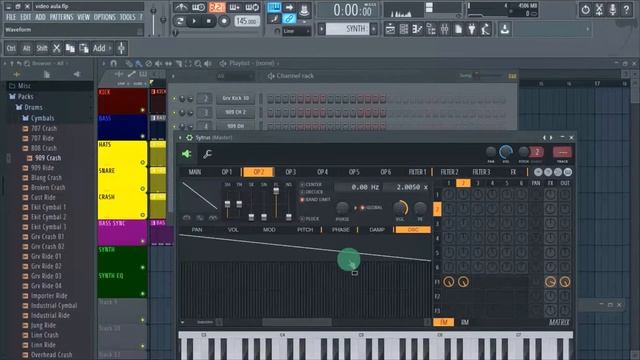Screen dimensions: 640x360
Task: Open the plugin picker plug icon
Action: pos(472,29)
